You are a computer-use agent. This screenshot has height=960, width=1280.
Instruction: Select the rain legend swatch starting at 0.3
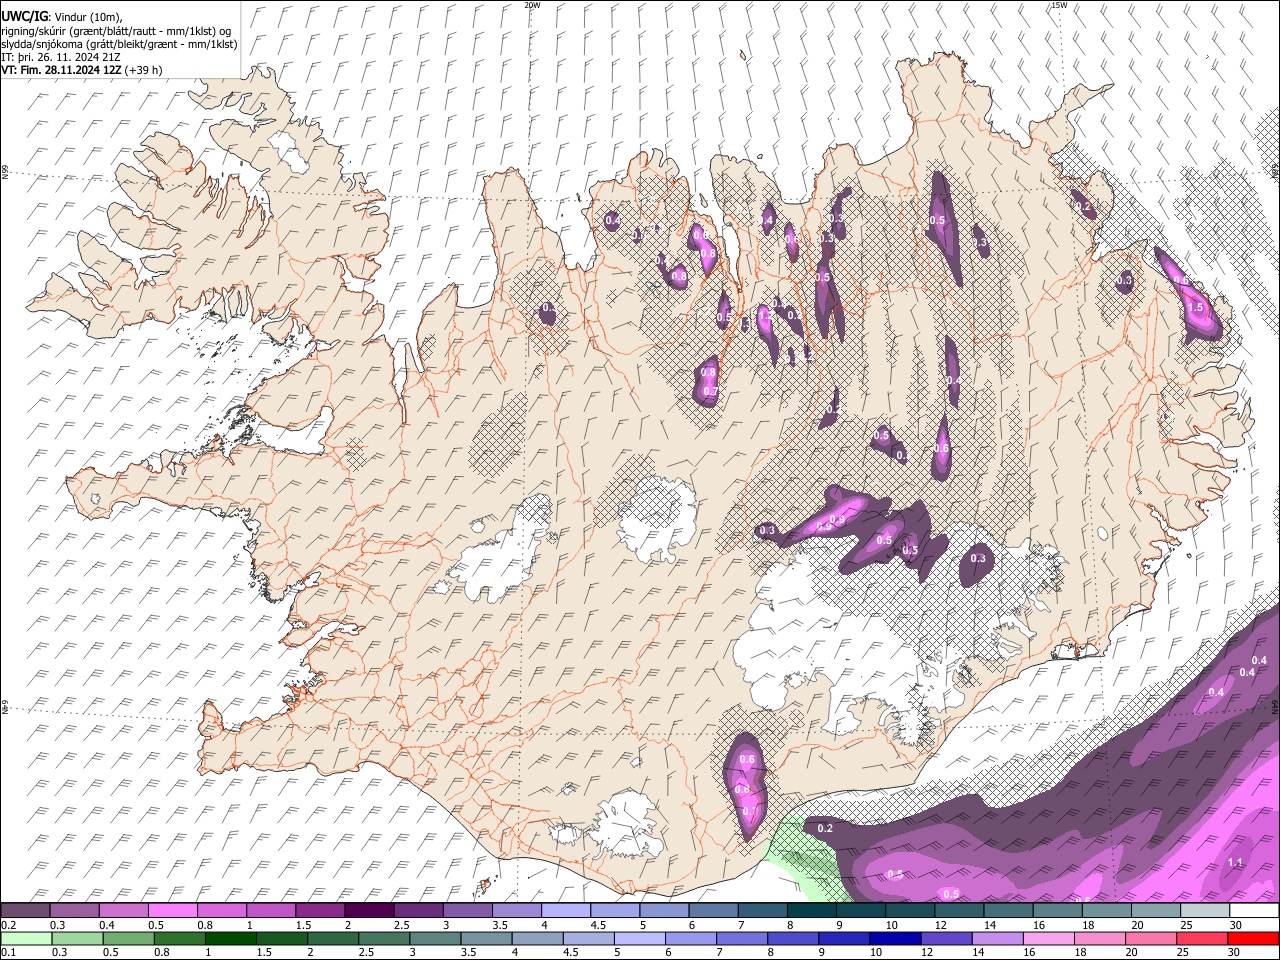click(76, 938)
